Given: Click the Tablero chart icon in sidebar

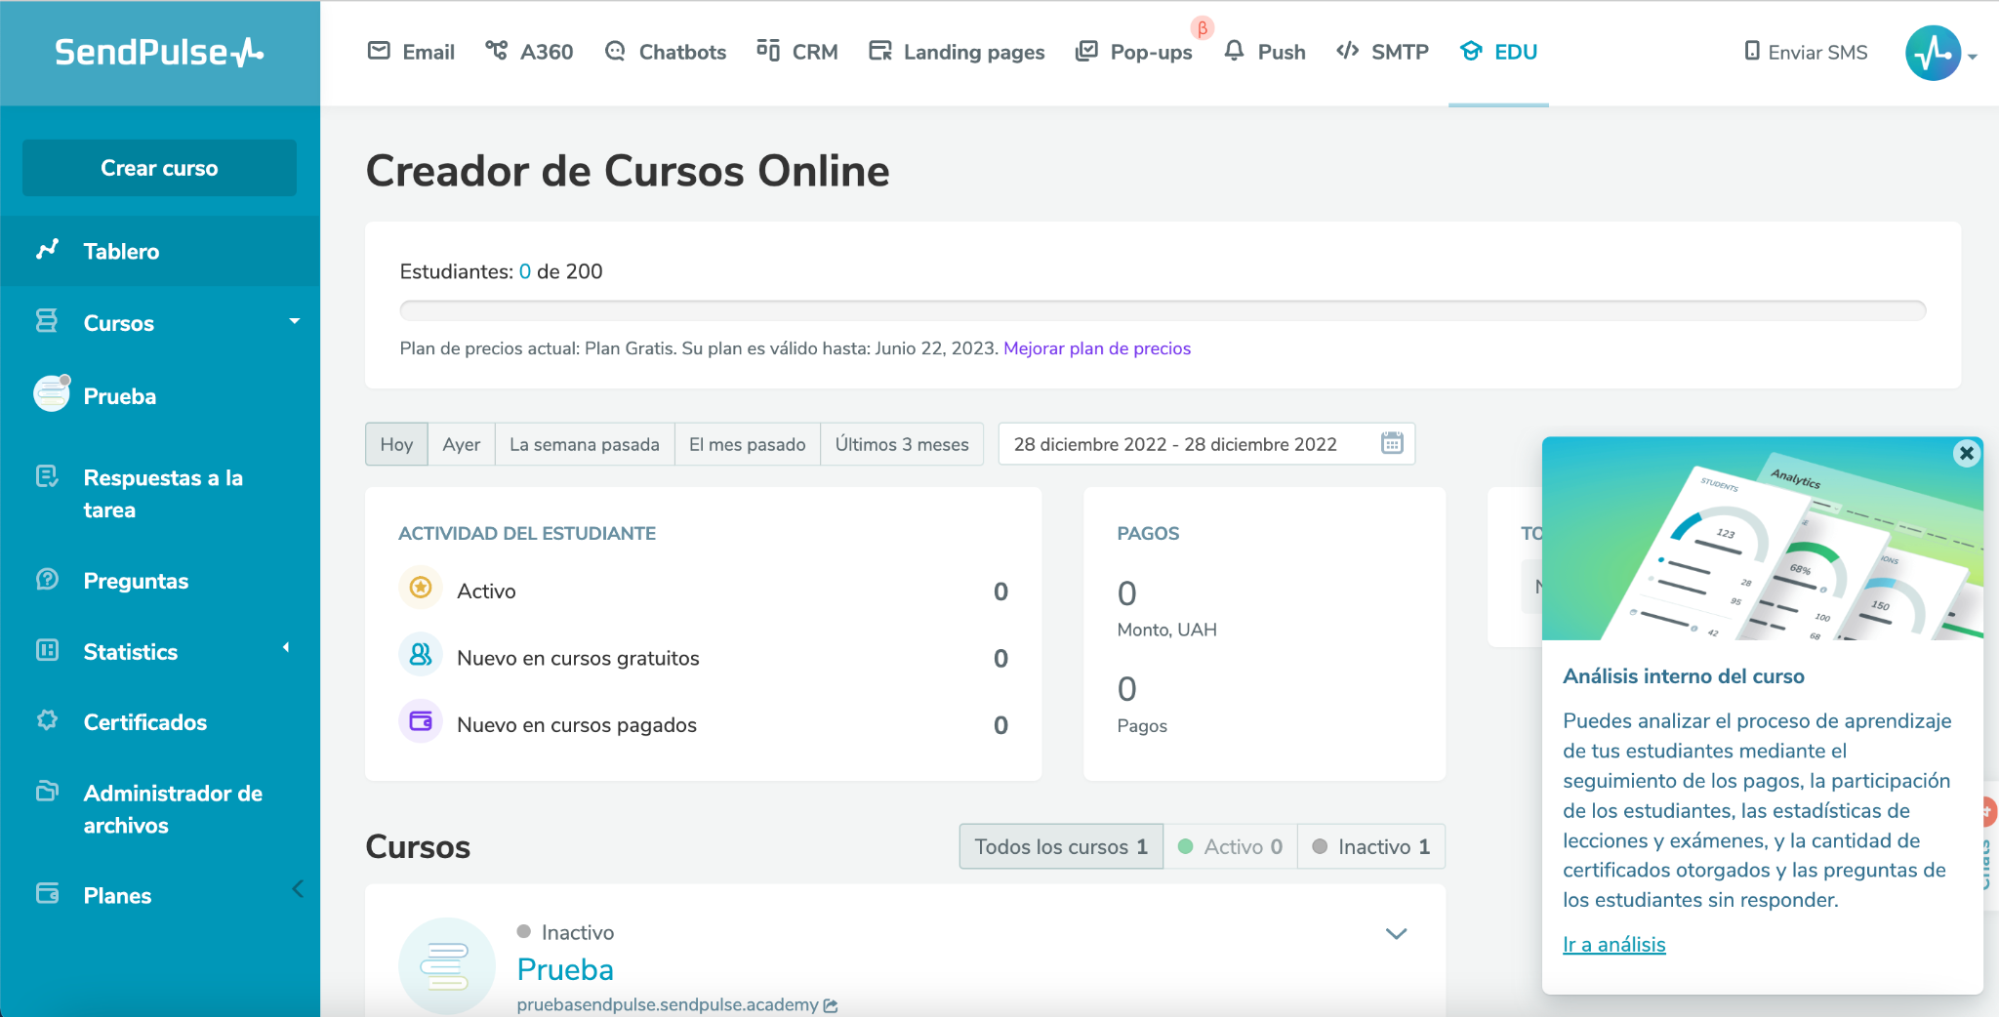Looking at the screenshot, I should (47, 250).
